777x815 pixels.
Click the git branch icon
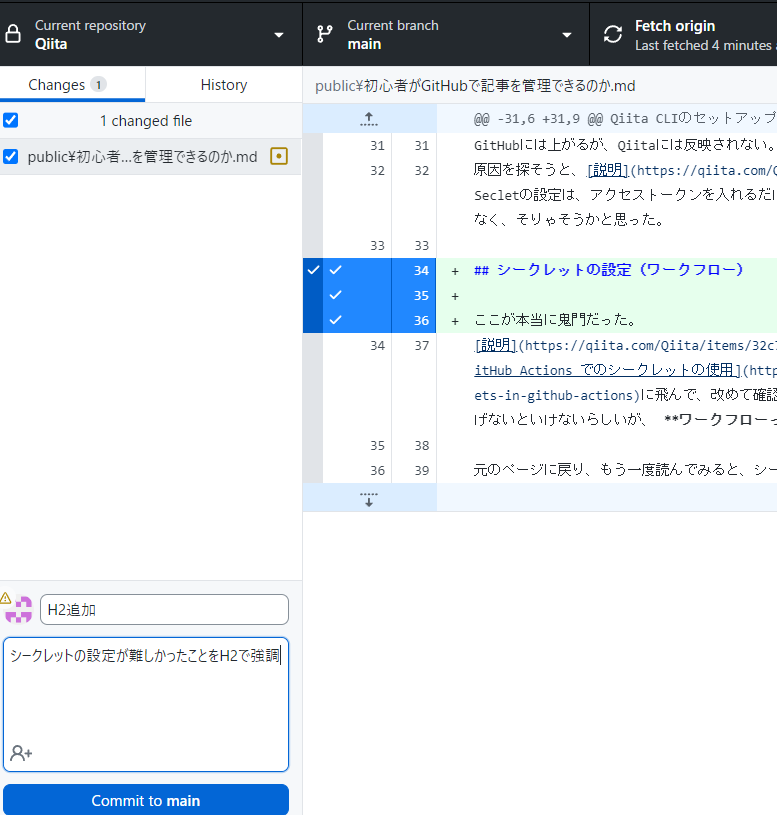(325, 34)
